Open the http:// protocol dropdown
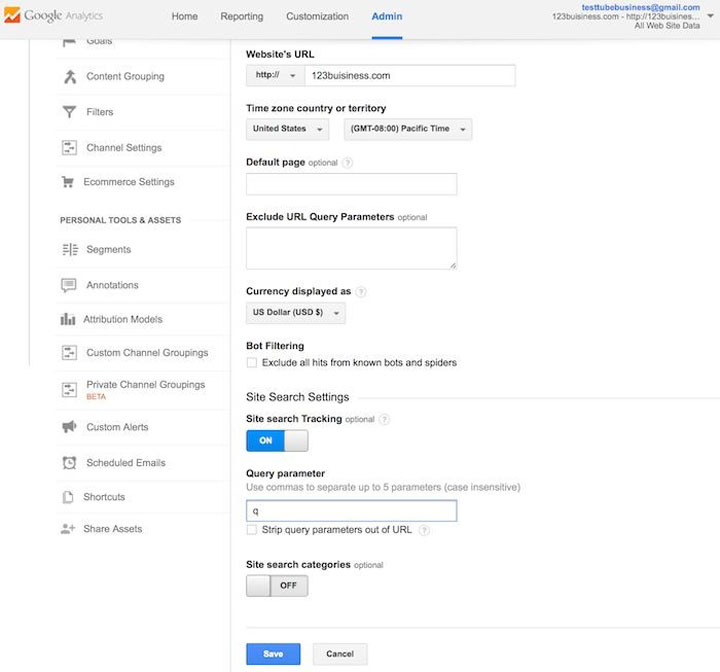The width and height of the screenshot is (720, 672). (x=275, y=76)
